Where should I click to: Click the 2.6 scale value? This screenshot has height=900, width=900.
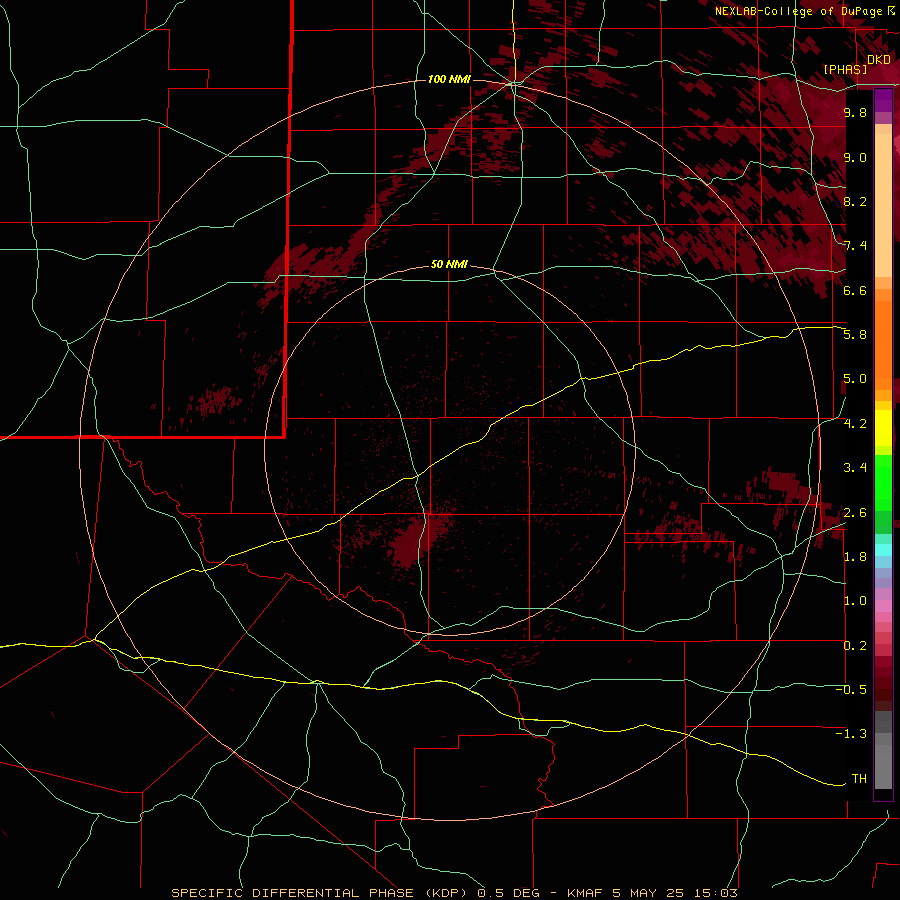pyautogui.click(x=855, y=513)
